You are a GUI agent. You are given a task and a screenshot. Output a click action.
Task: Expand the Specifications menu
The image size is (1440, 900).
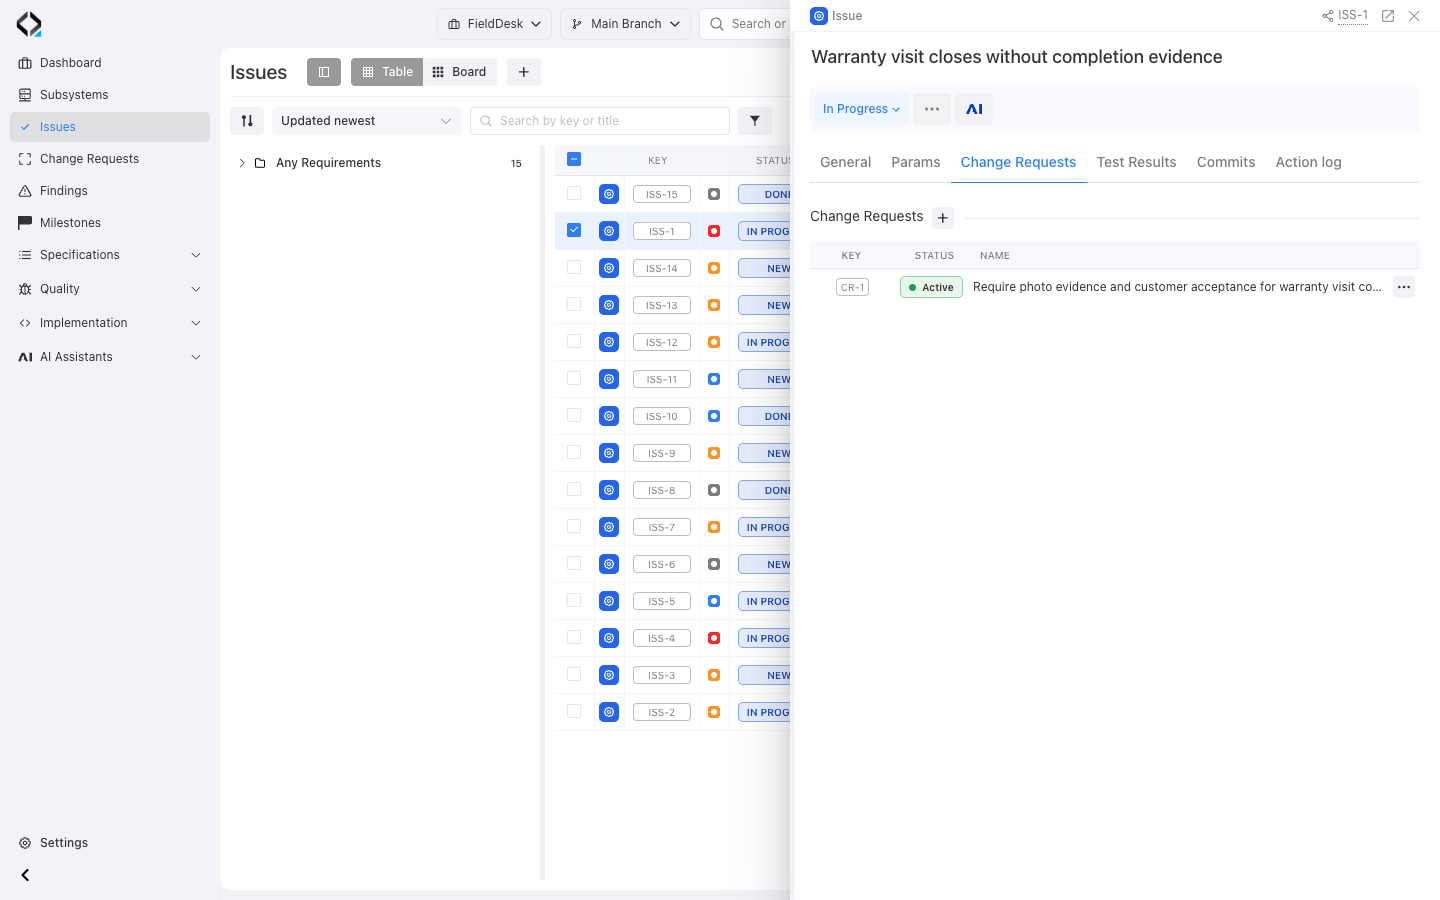110,255
